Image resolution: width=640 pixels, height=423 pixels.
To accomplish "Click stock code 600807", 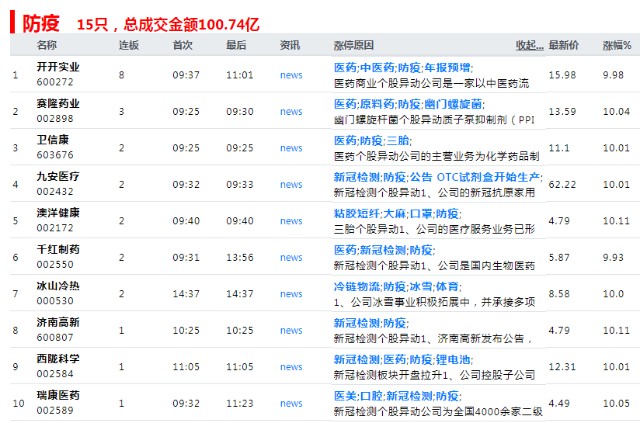I will 55,337.
